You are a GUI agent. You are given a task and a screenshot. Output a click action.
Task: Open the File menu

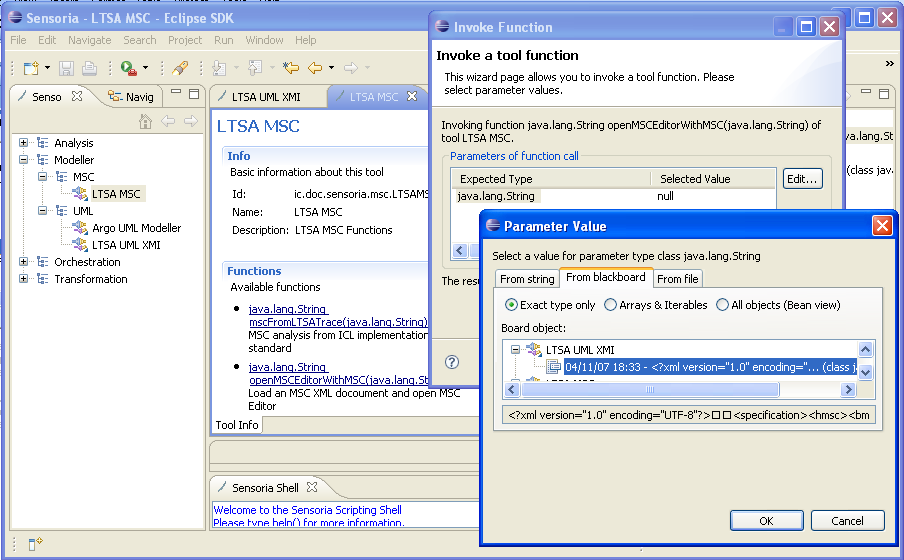[x=18, y=40]
